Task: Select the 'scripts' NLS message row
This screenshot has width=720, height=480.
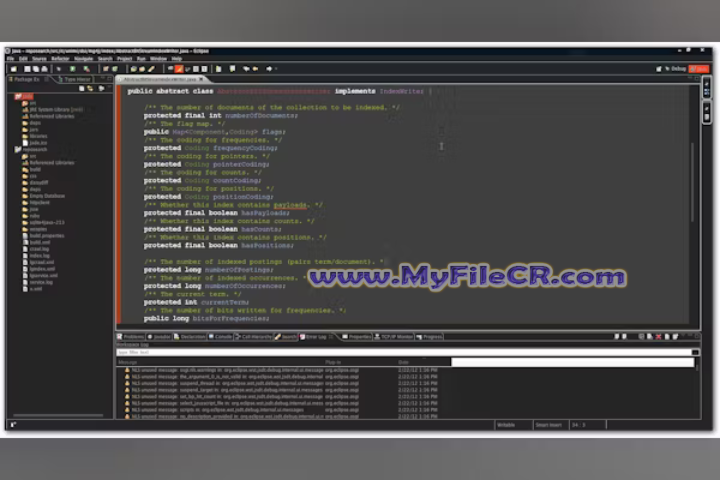Action: [x=281, y=410]
